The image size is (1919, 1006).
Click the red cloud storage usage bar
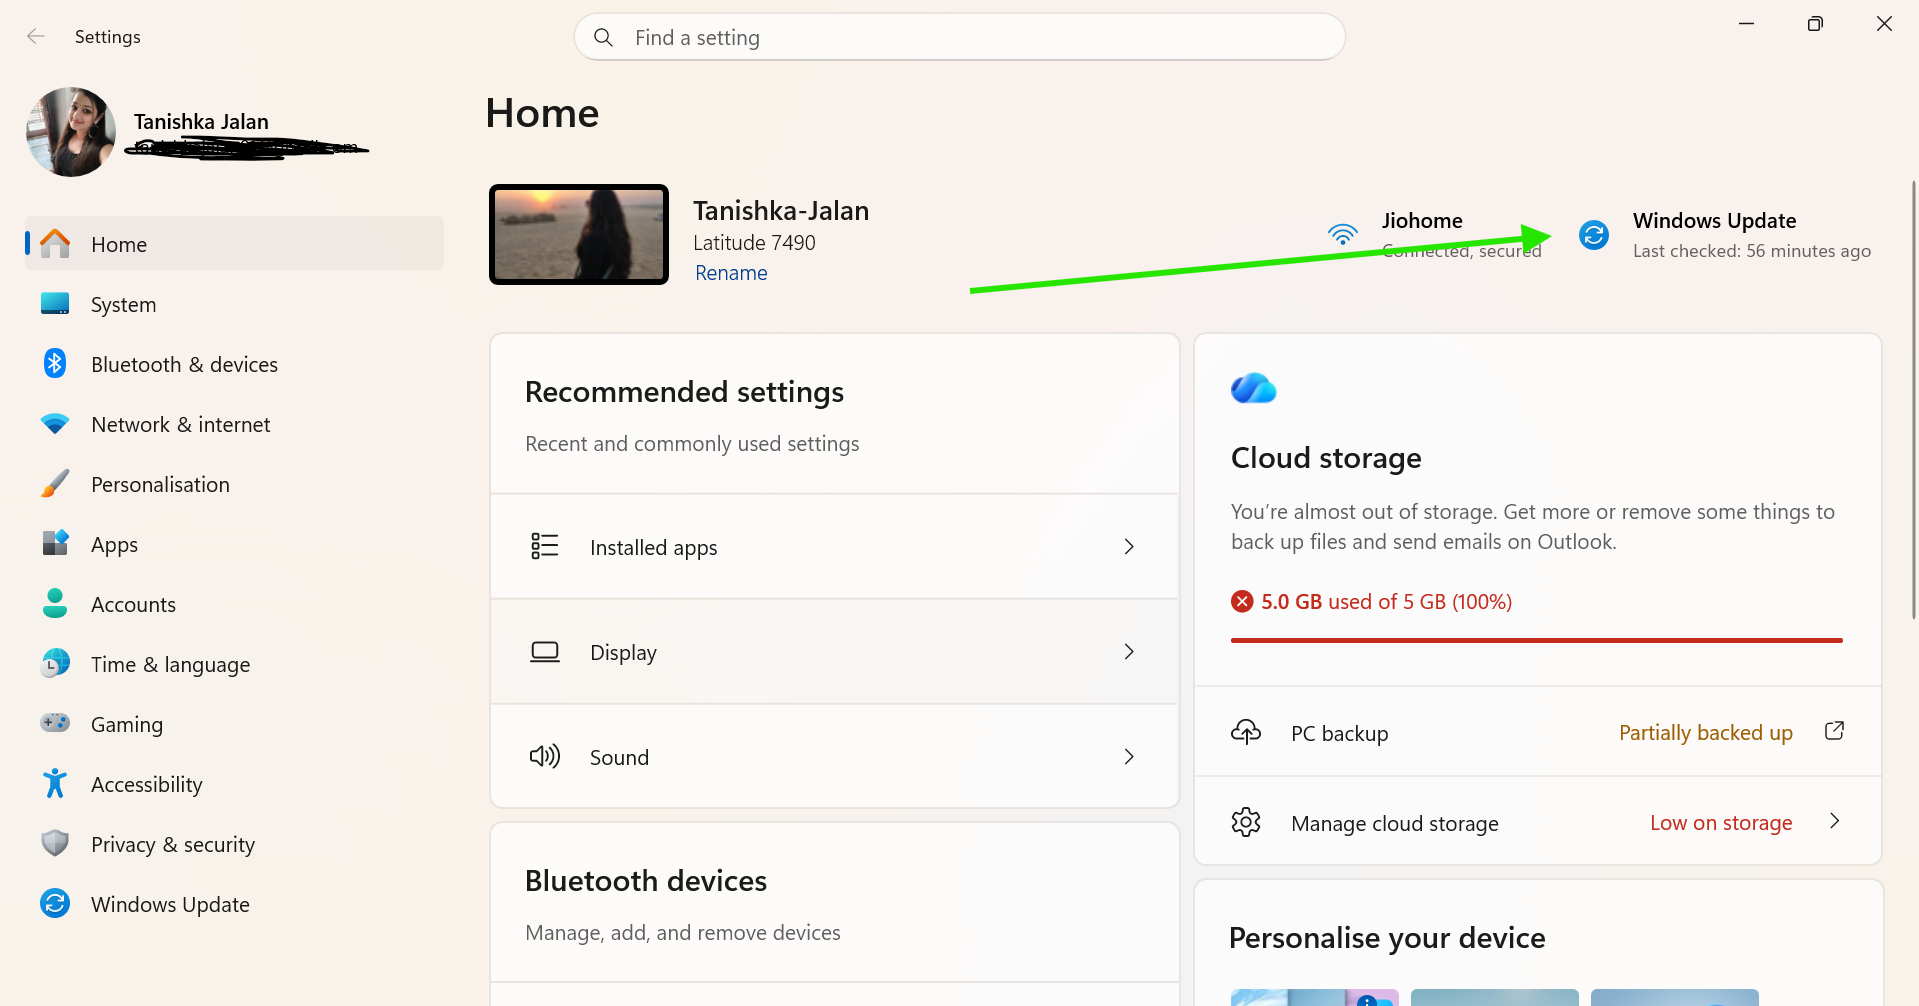pos(1537,640)
